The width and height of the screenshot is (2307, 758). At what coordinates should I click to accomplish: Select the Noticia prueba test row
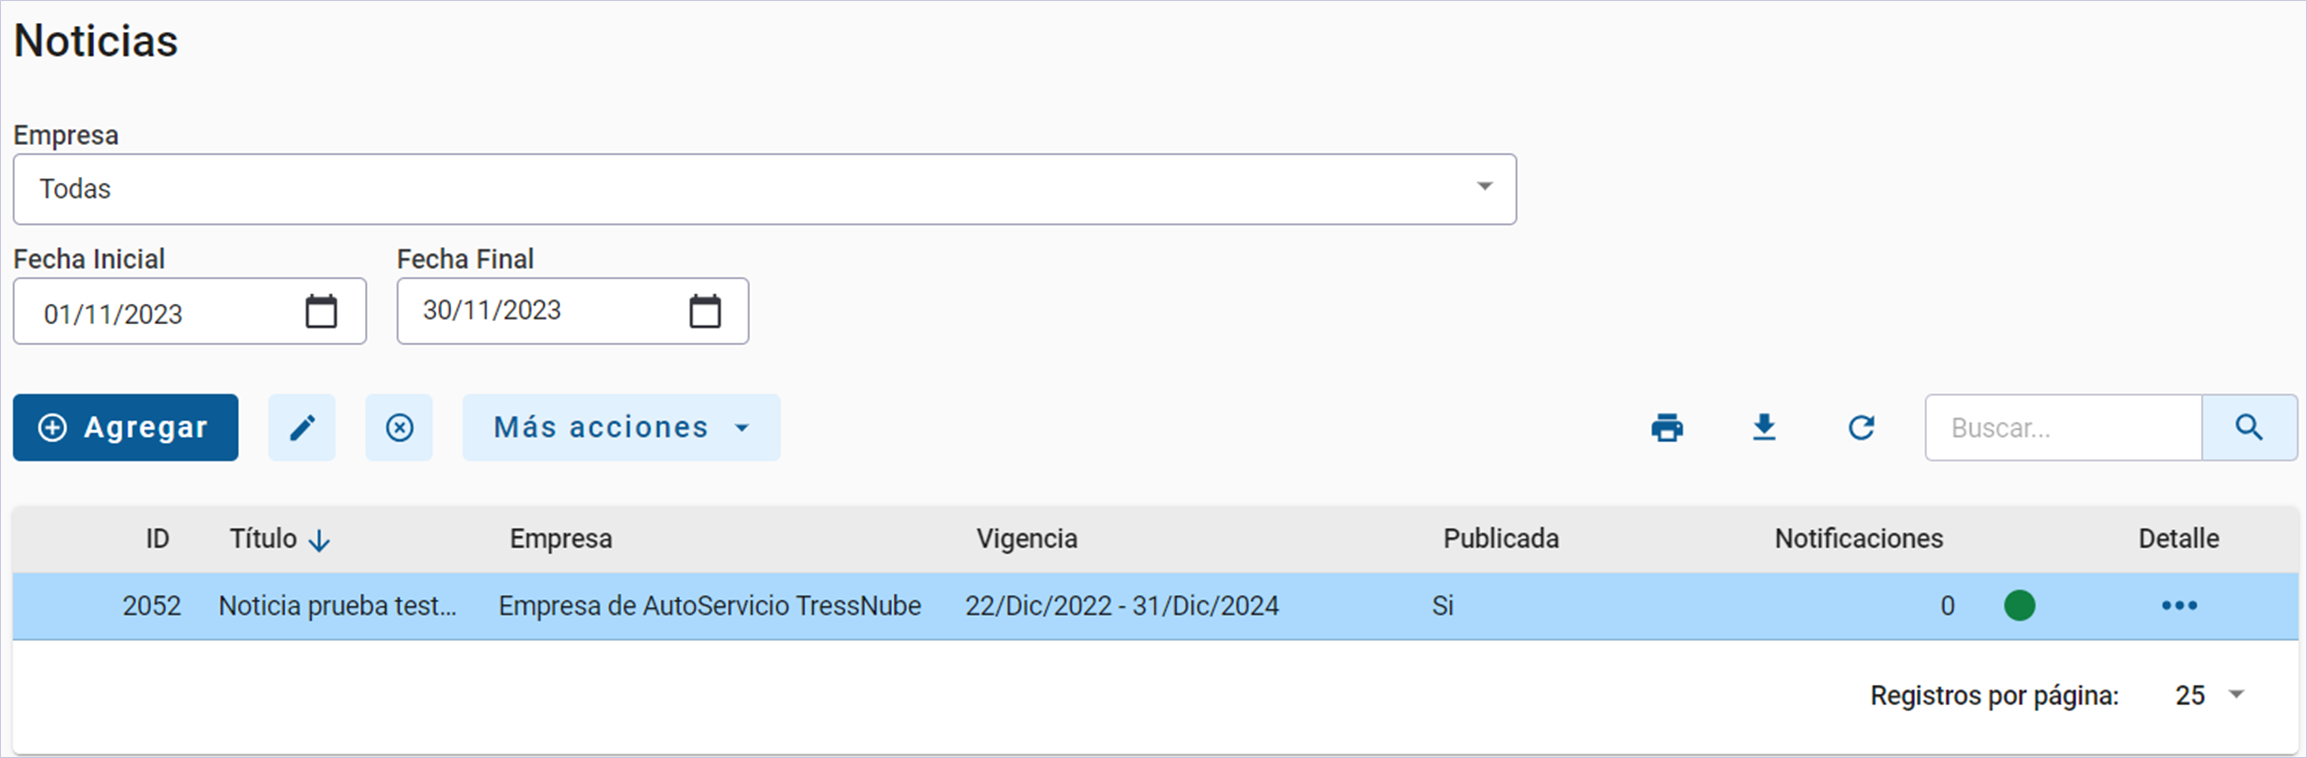337,606
